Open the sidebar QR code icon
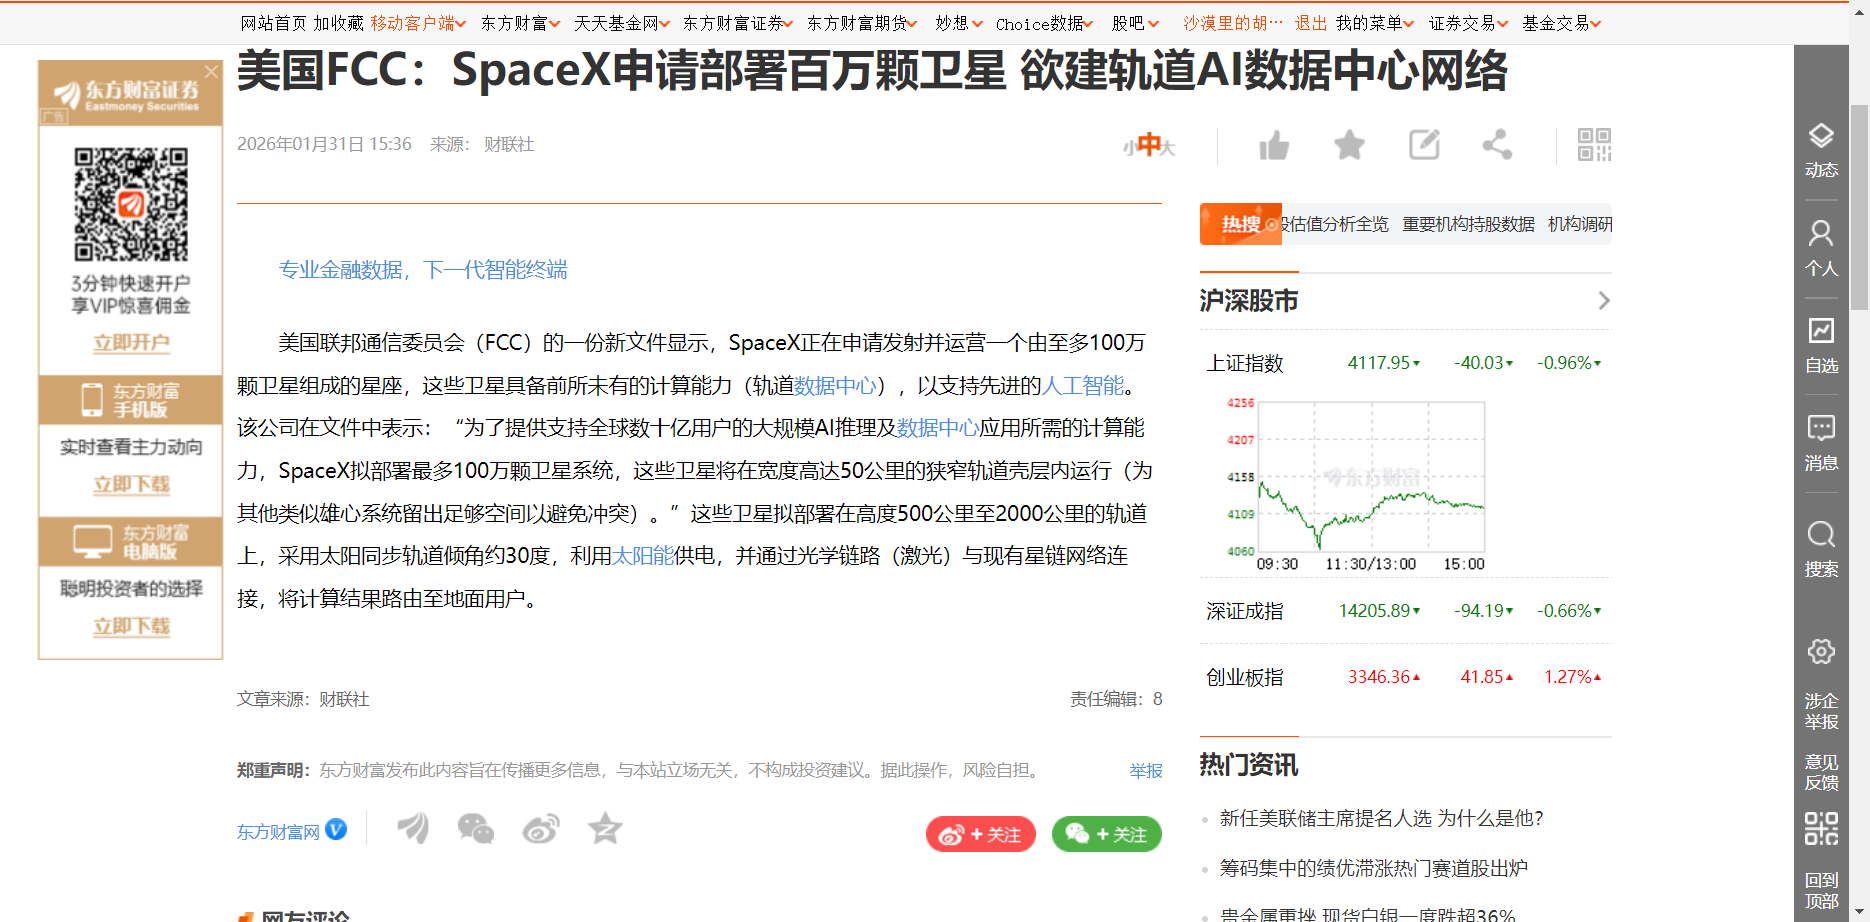The image size is (1870, 922). point(1821,828)
